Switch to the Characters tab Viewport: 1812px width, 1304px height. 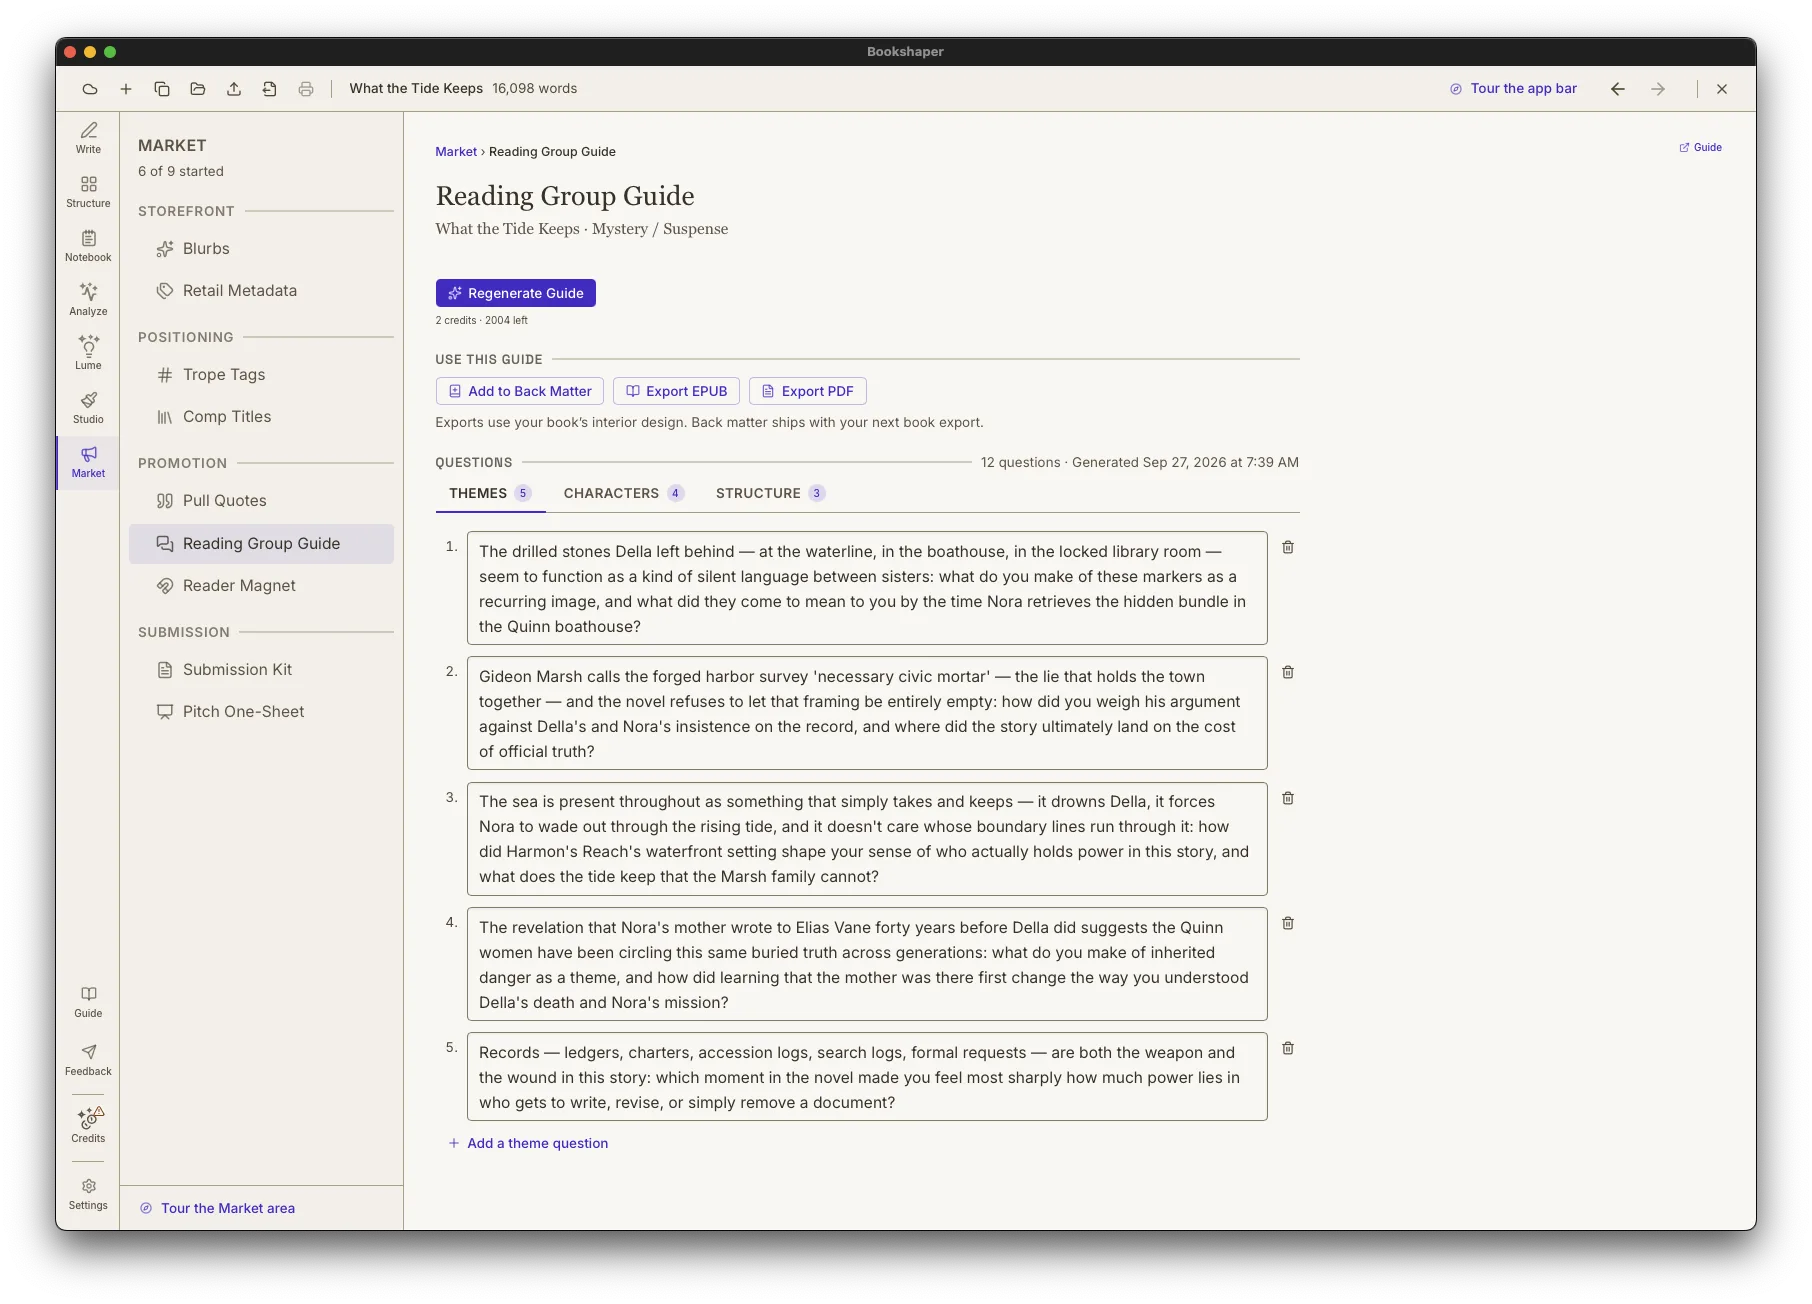pos(623,493)
